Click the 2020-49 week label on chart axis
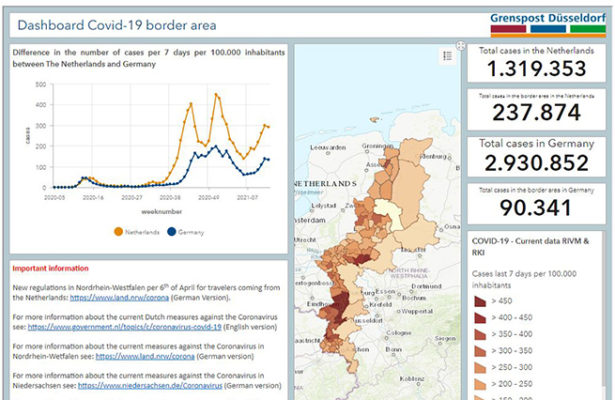615x400 pixels. click(x=209, y=198)
